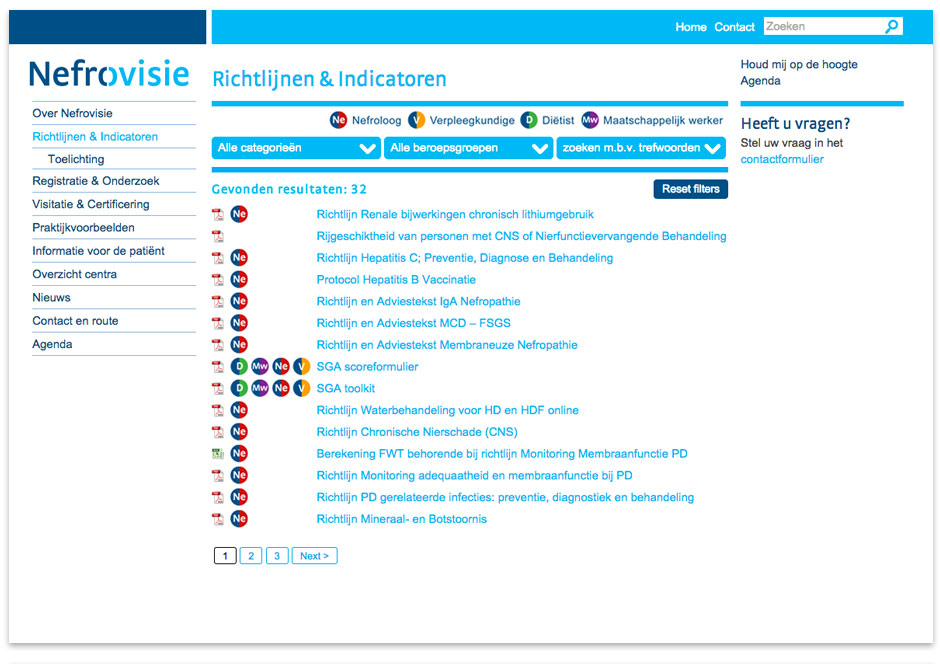Open Protocol Hepatitis B Vaccinatie link
The width and height of the screenshot is (940, 664).
(396, 280)
